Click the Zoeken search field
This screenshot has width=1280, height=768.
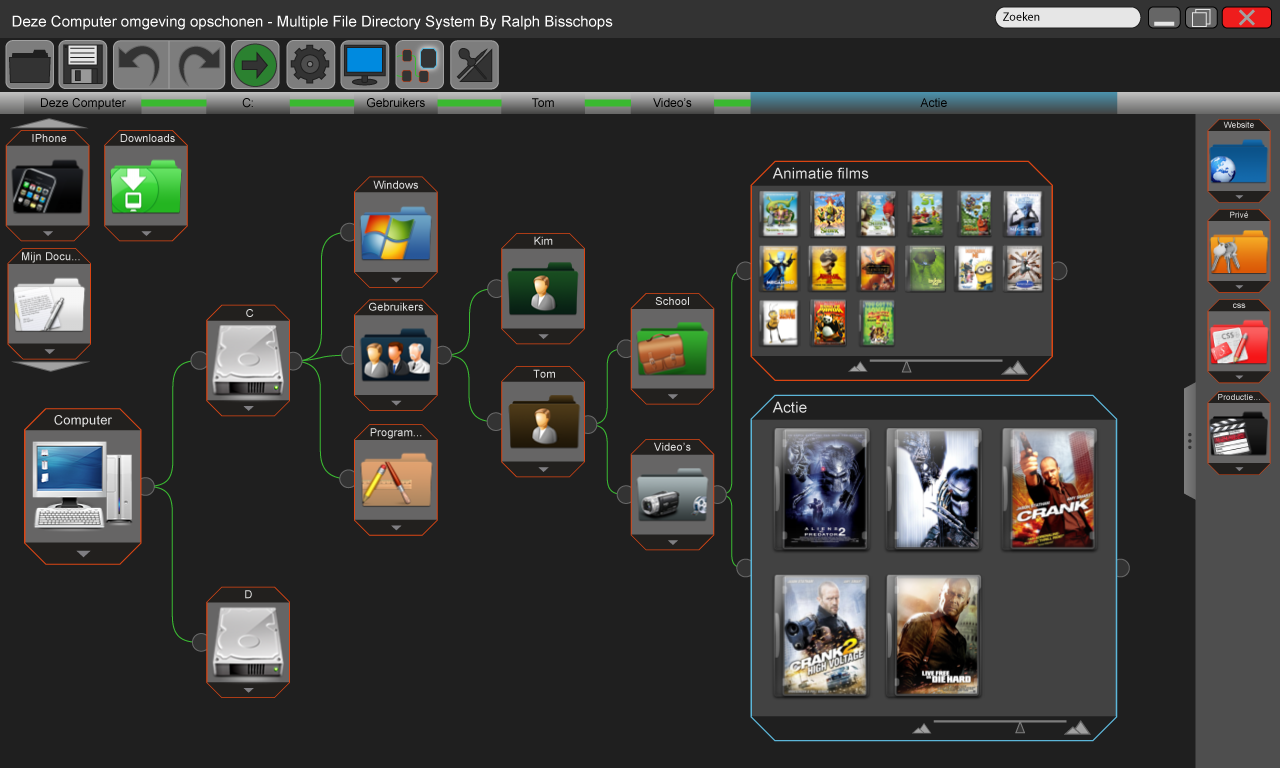[1066, 17]
